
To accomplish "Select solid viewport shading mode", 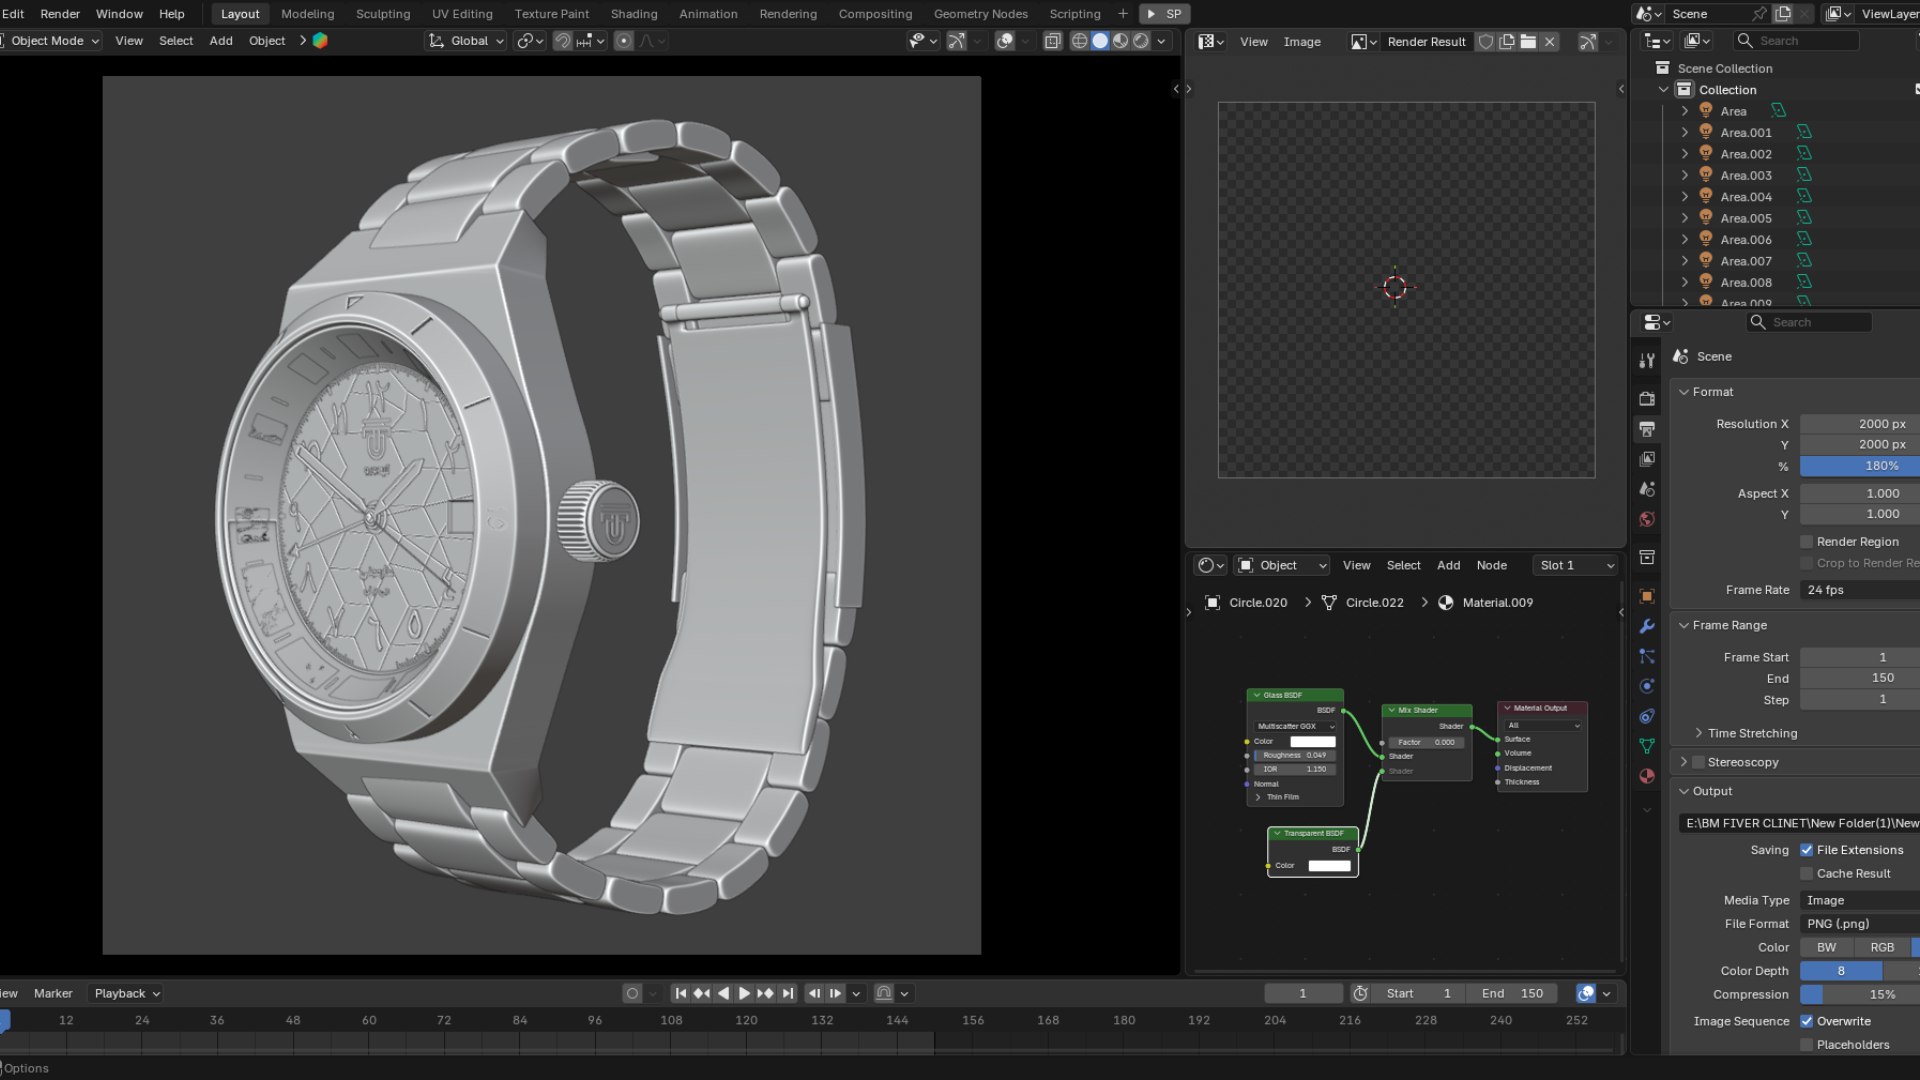I will pos(1100,41).
